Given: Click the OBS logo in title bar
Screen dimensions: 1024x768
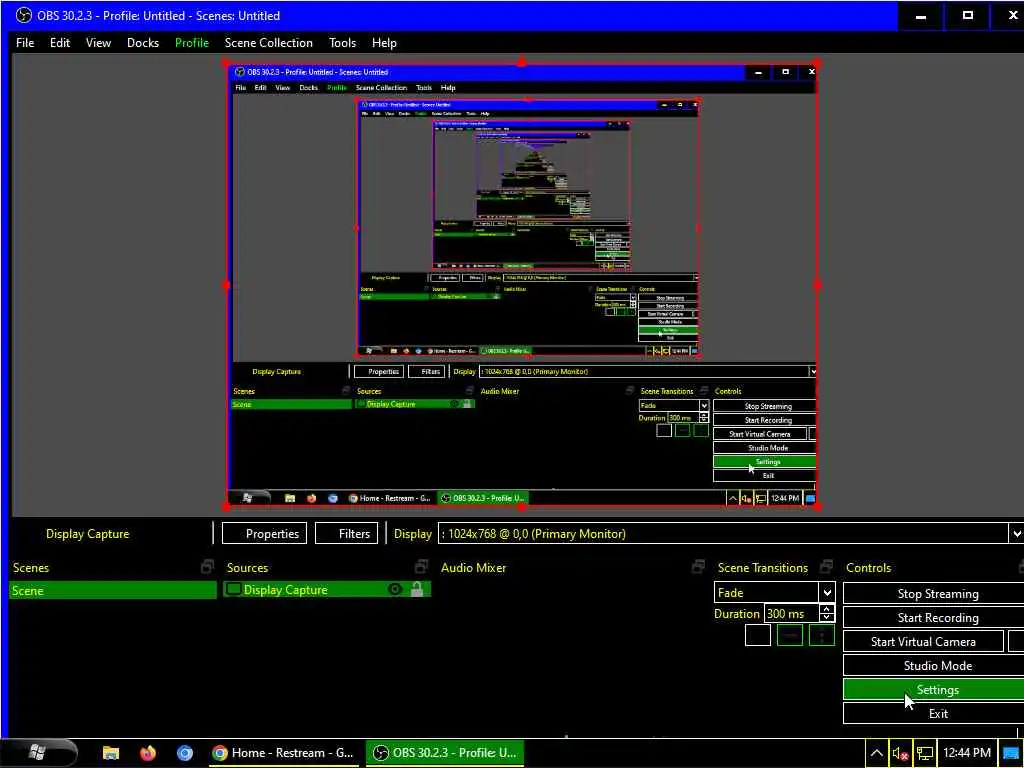Looking at the screenshot, I should tap(24, 15).
